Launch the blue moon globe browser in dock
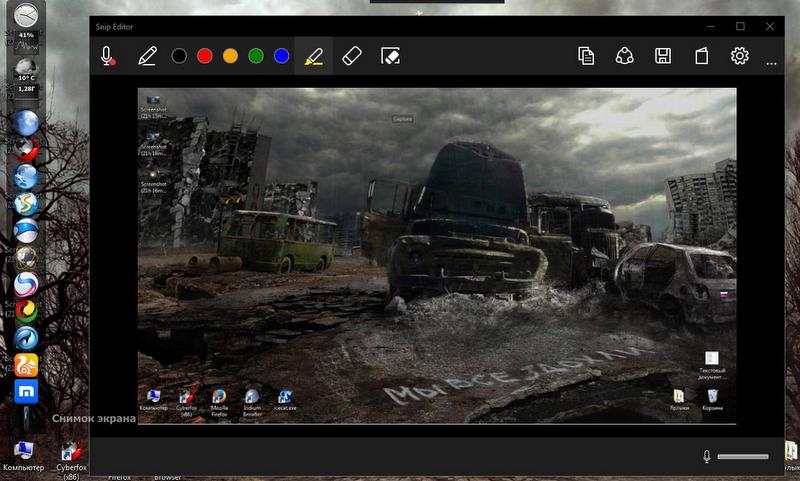 [x=26, y=123]
